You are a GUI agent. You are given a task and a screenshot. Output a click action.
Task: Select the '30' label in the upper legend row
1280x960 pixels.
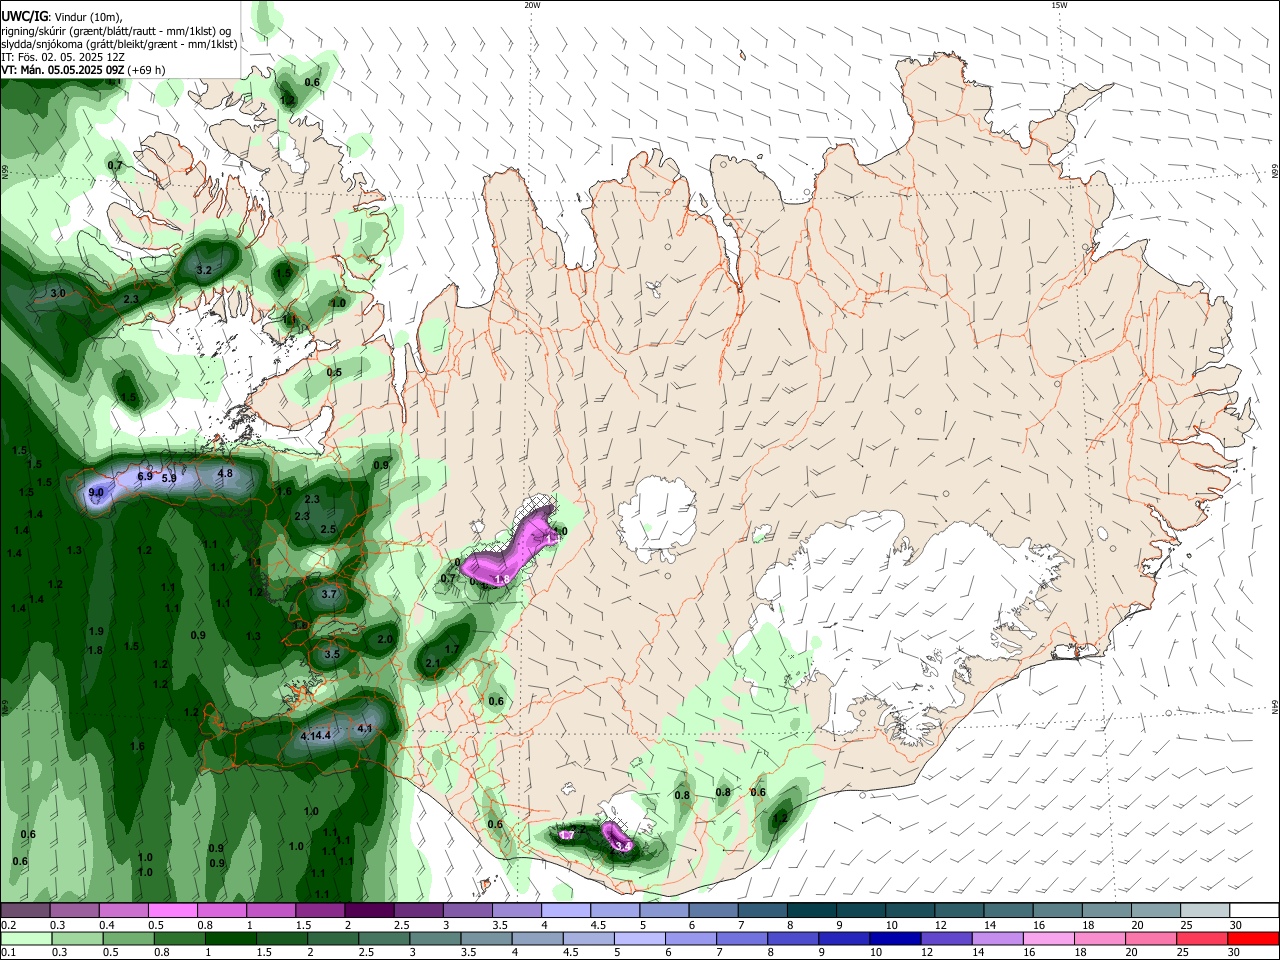tap(1236, 925)
